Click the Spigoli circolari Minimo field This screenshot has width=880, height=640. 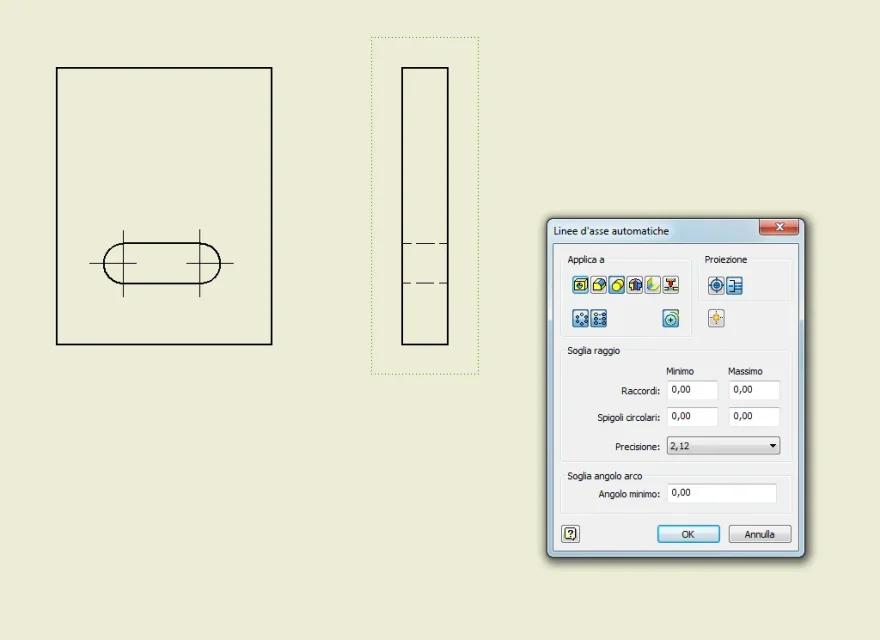(x=692, y=416)
